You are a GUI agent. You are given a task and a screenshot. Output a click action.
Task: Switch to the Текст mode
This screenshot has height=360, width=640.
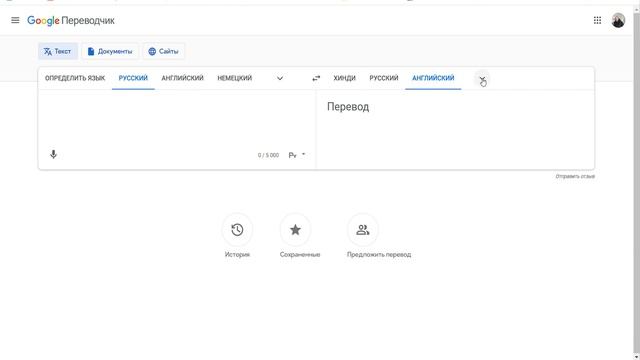click(x=58, y=51)
